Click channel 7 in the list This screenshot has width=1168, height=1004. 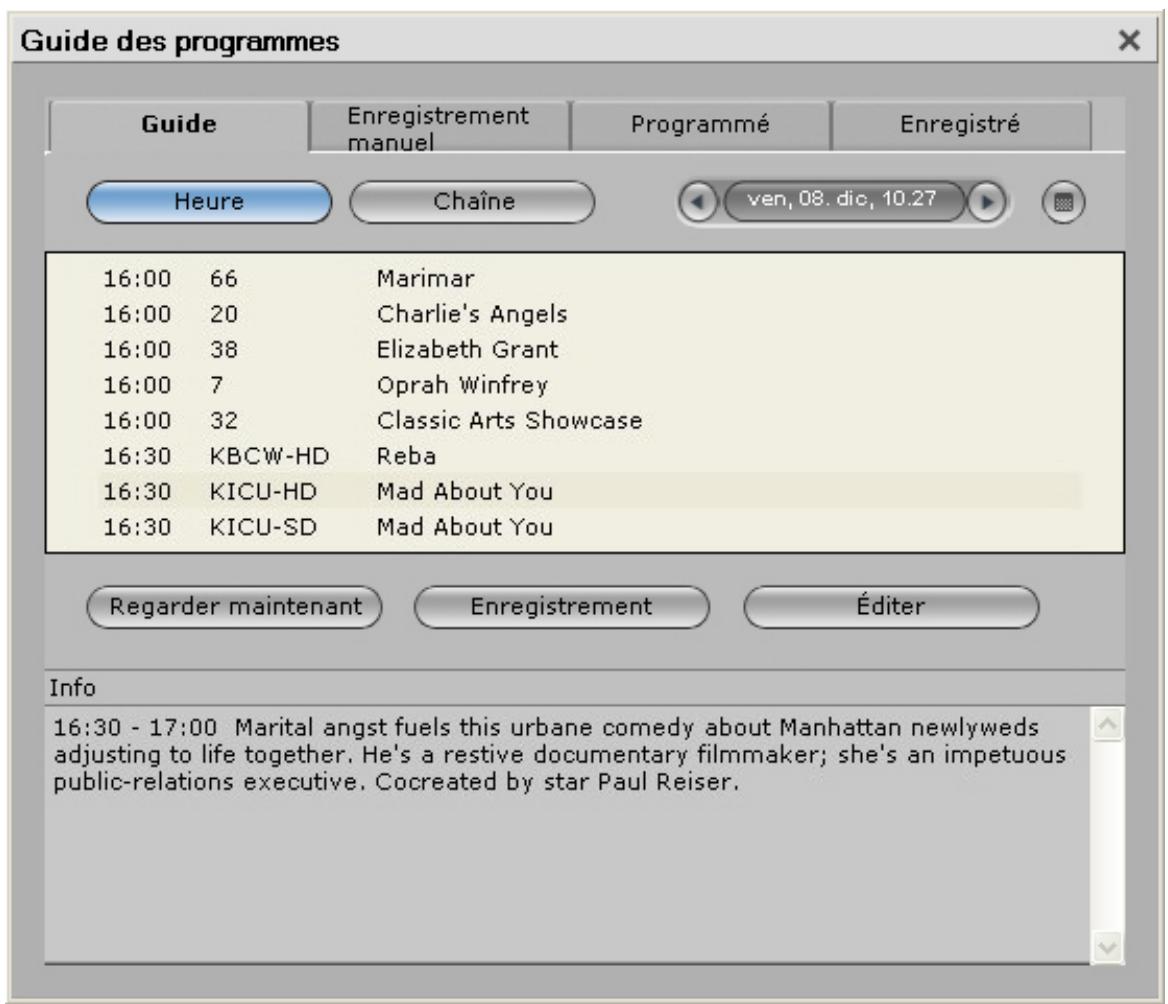coord(216,385)
